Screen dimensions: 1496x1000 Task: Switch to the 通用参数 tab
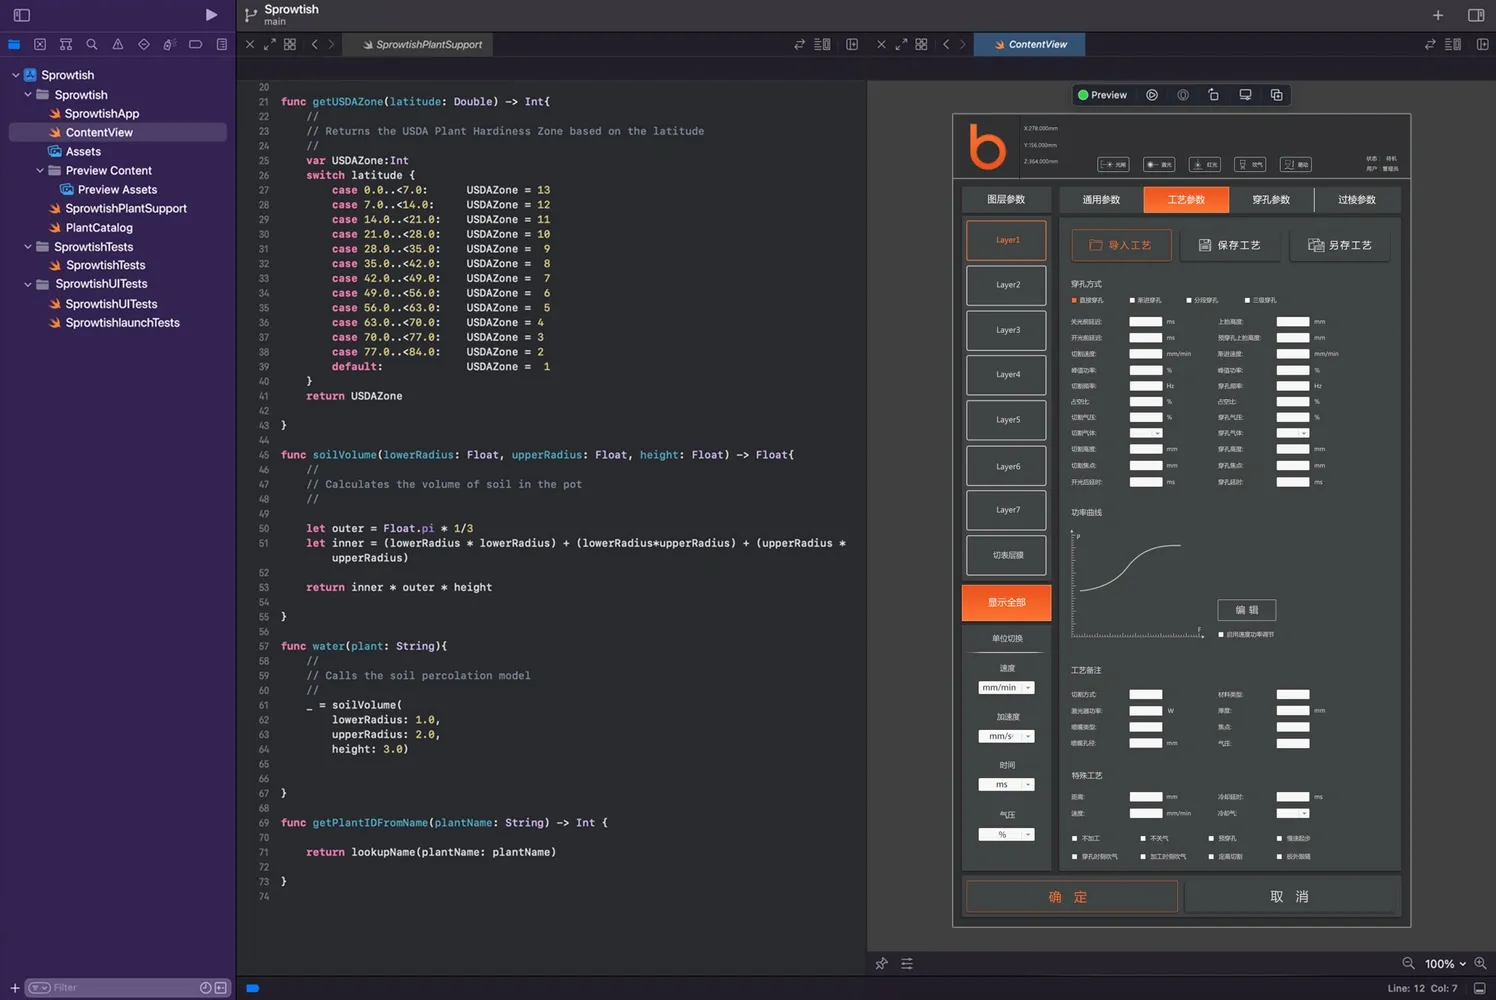point(1101,200)
